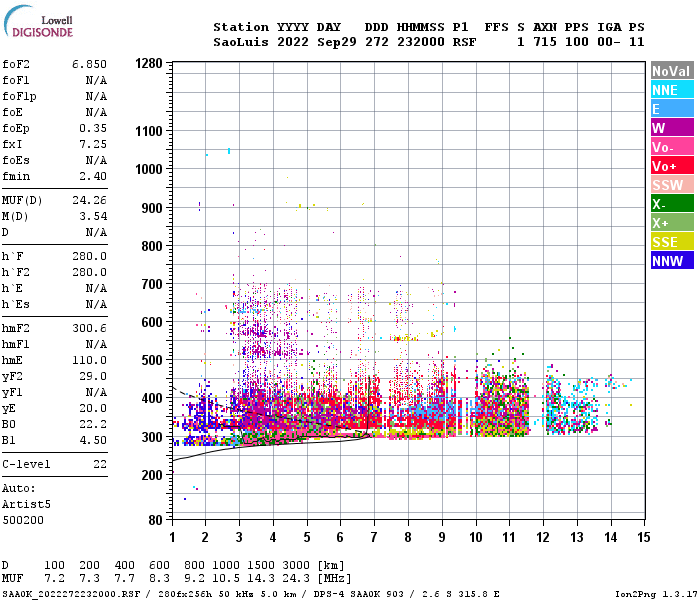Click the MUF 24.3 value in table

pyautogui.click(x=296, y=579)
